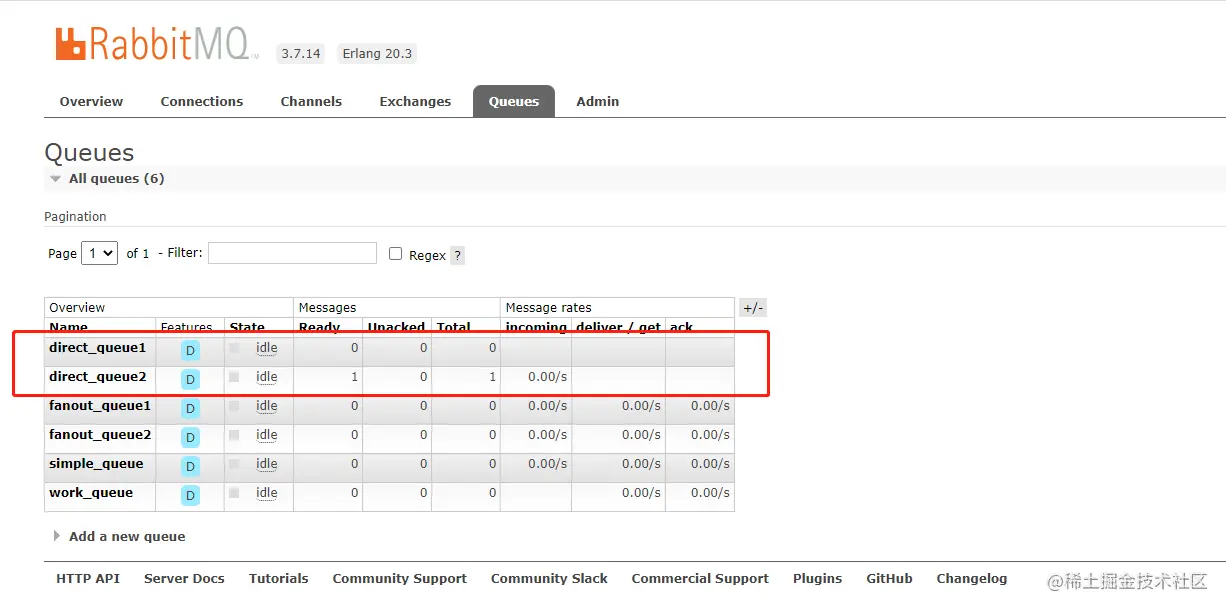This screenshot has height=610, width=1226.
Task: Click the state indicator square for fanout_queue1
Action: click(234, 406)
